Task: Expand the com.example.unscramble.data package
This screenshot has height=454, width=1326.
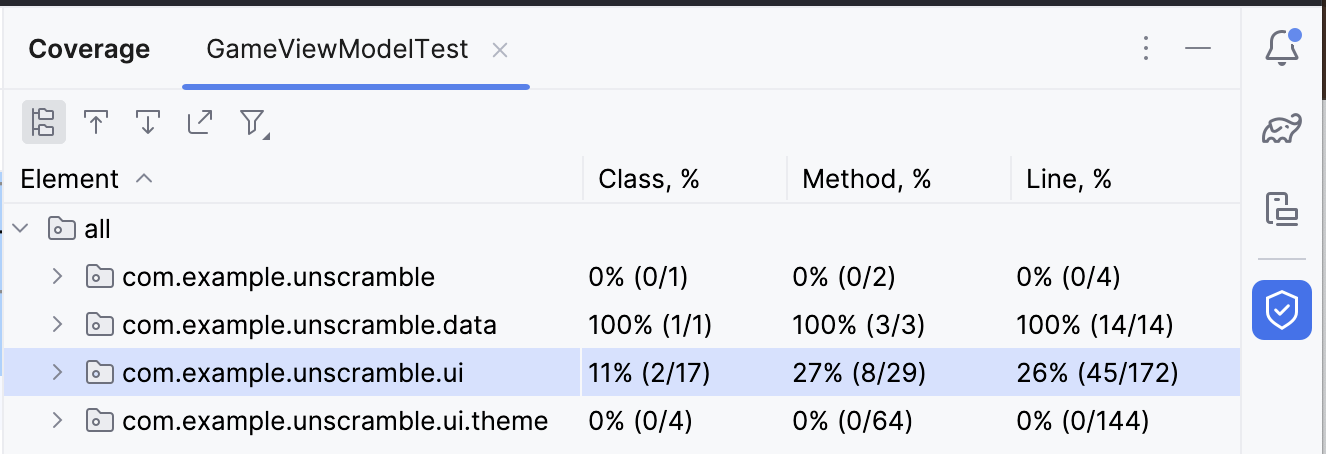Action: click(57, 325)
